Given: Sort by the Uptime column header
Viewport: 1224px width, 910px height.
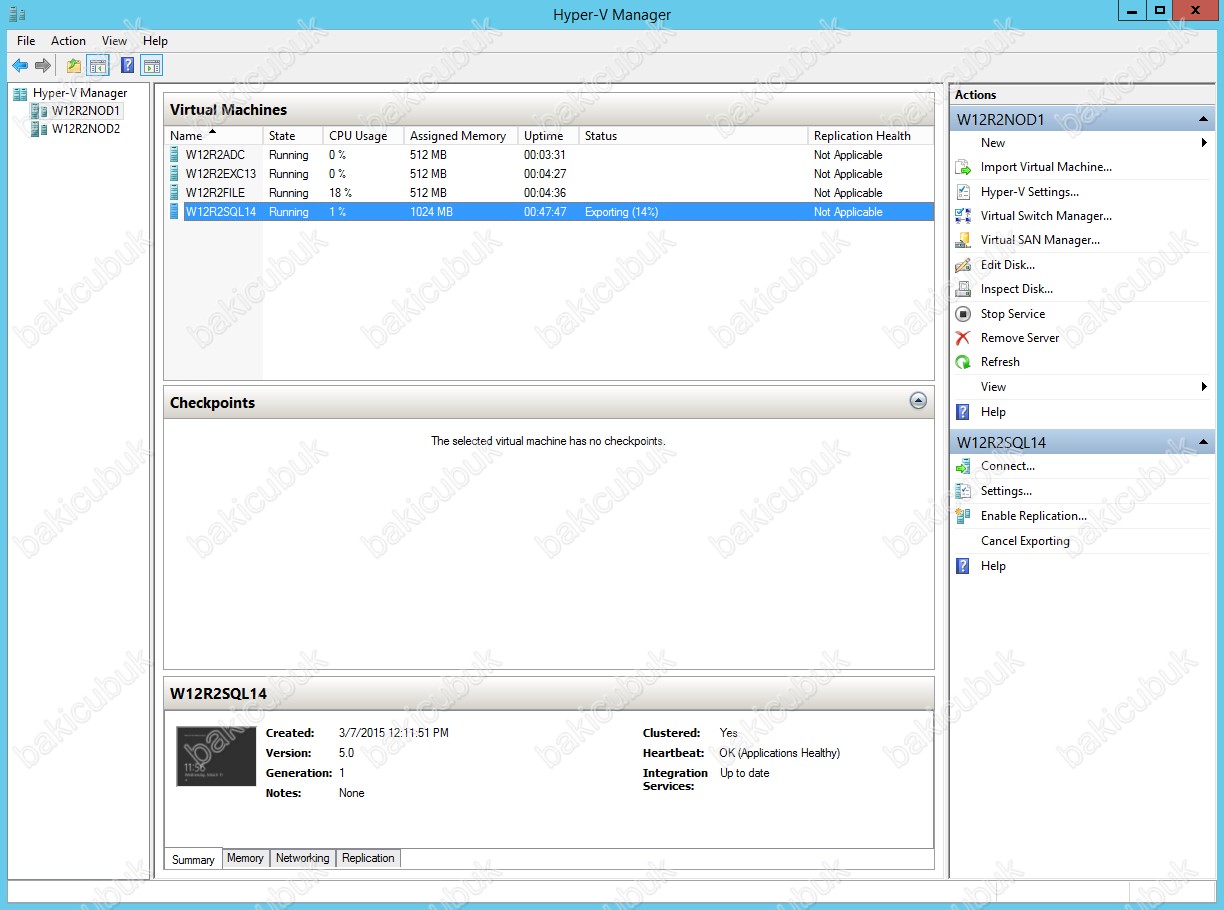Looking at the screenshot, I should [548, 136].
